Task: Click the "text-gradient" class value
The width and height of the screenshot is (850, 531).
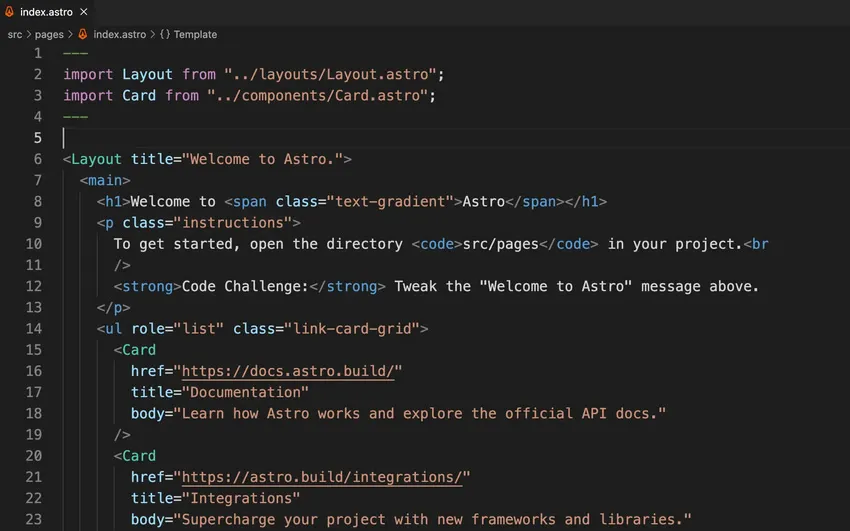Action: 390,202
